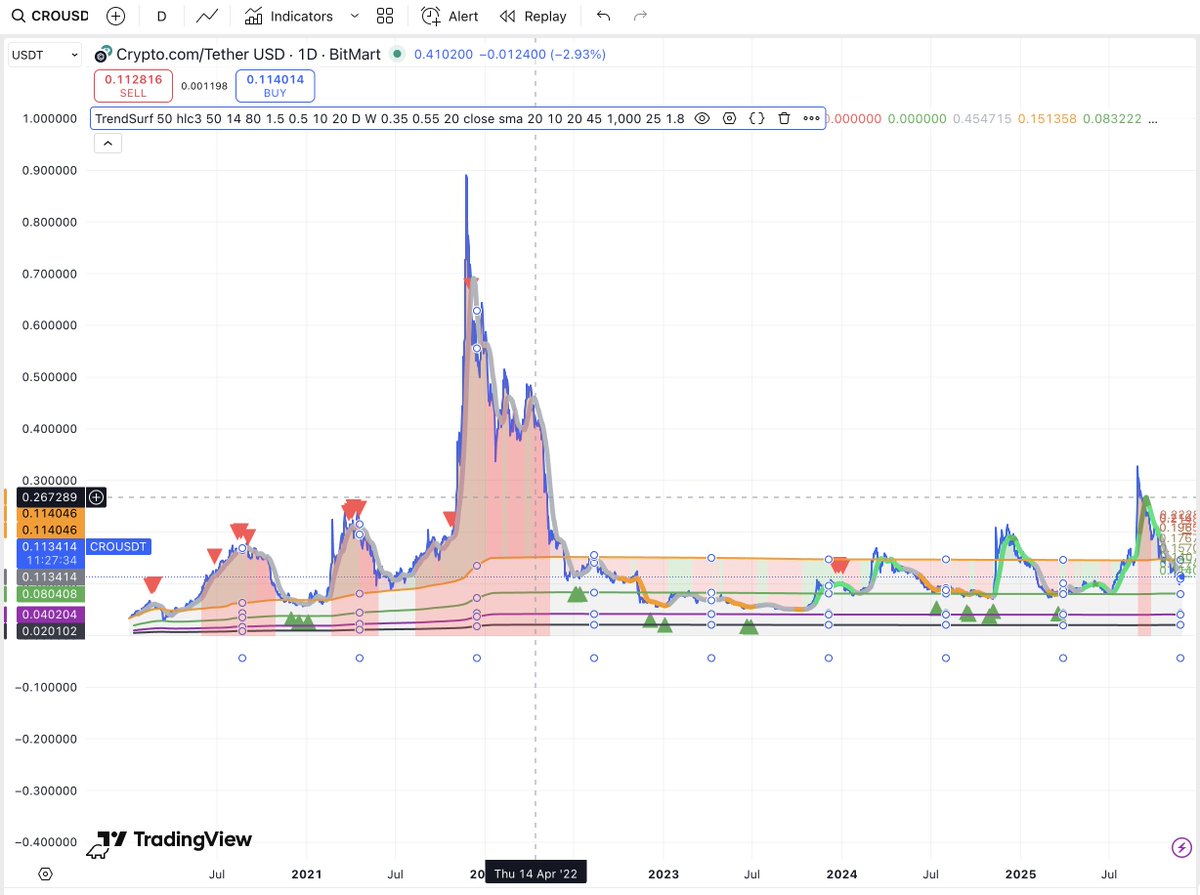
Task: Open the USDT currency dropdown
Action: tap(44, 54)
